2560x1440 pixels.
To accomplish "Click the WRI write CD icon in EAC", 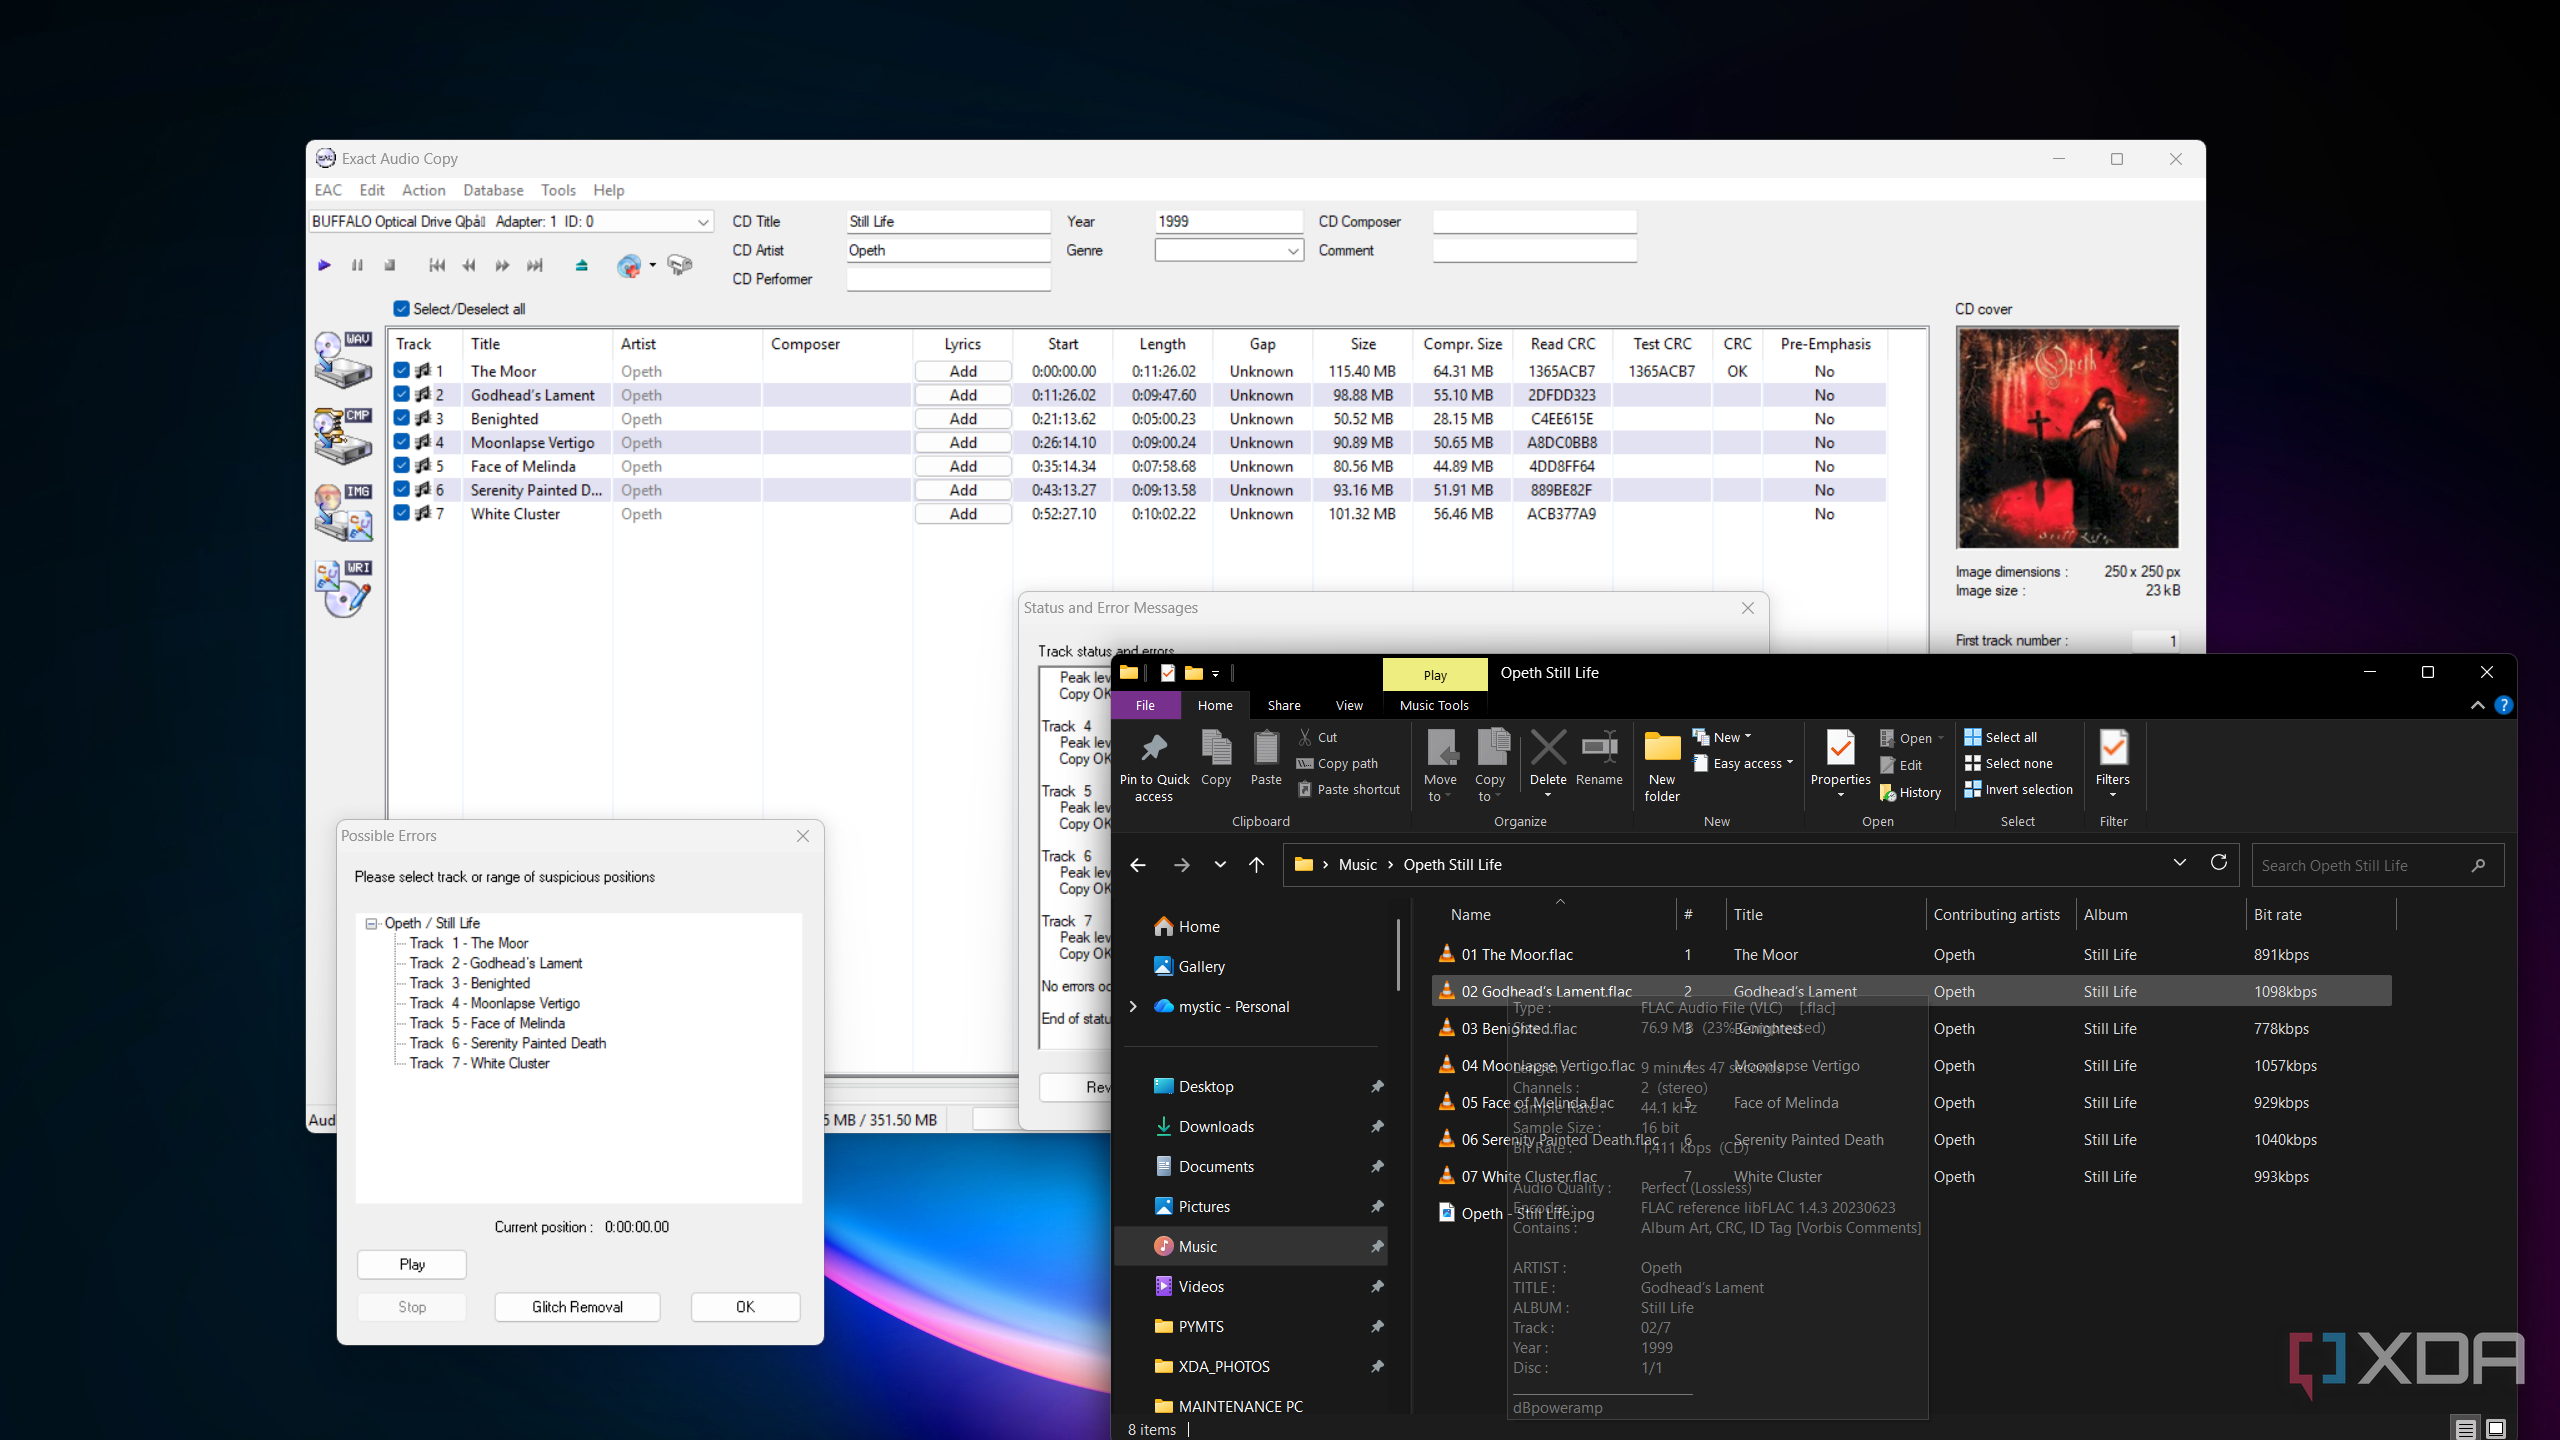I will coord(343,588).
